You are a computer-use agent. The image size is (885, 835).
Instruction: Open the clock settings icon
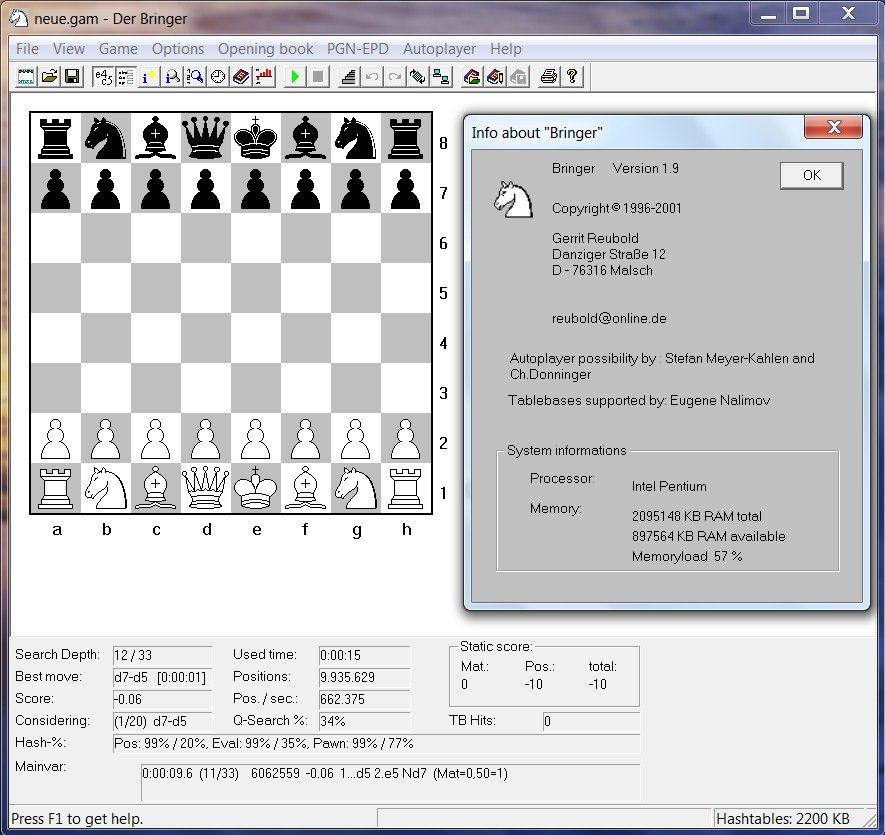pos(218,76)
